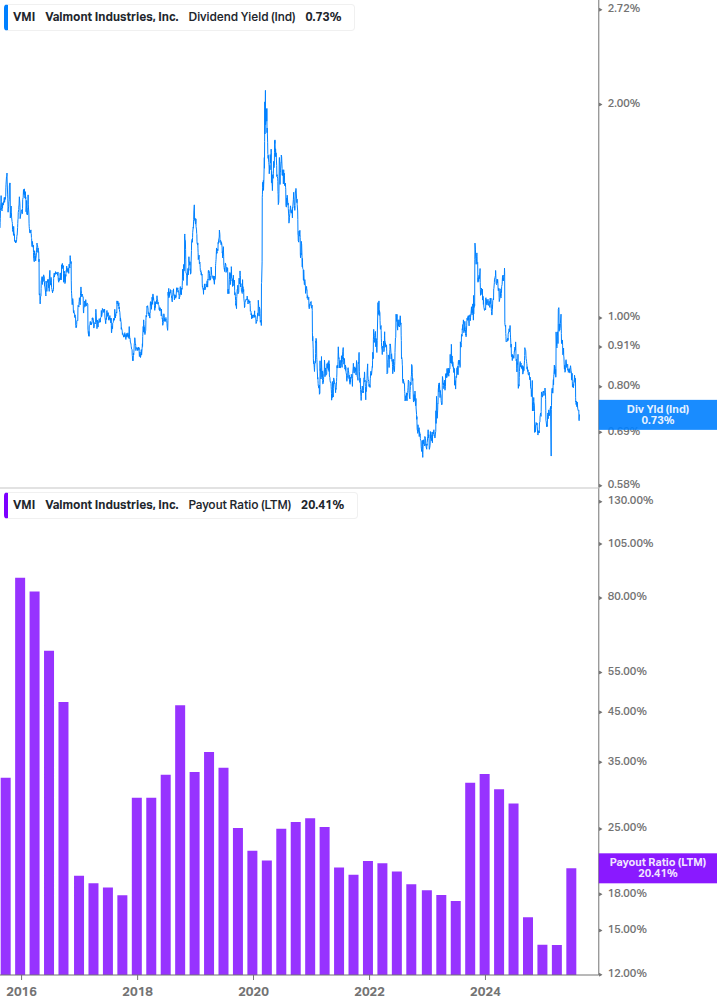Select the blue Div Yld (Ind) 0.73% axis tag
Screen dimensions: 717x1005
pos(657,415)
